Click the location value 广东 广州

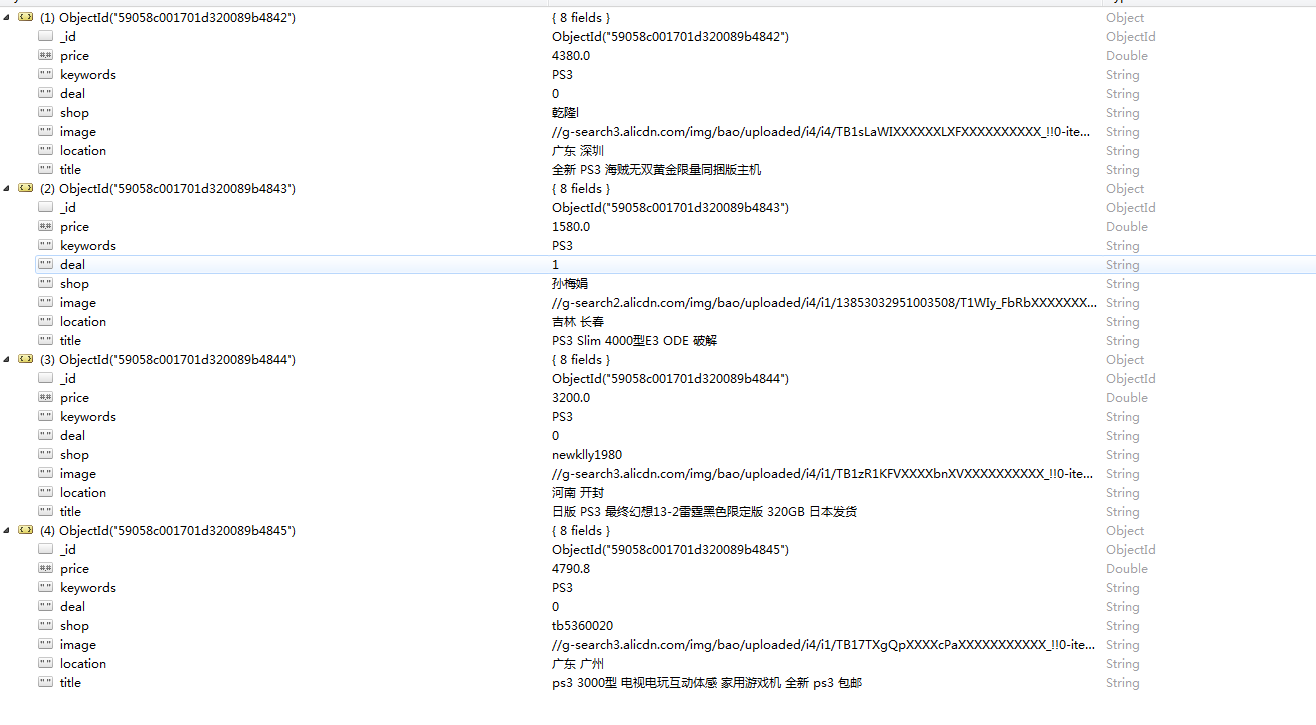pyautogui.click(x=578, y=664)
